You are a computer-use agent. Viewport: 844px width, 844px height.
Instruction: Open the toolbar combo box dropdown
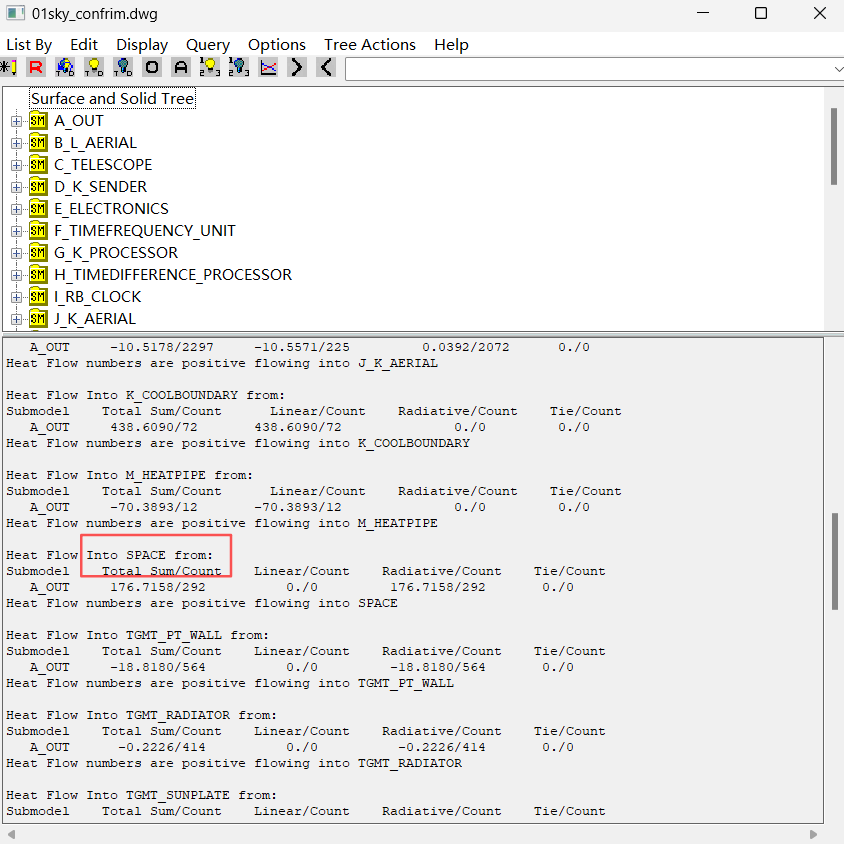(837, 68)
